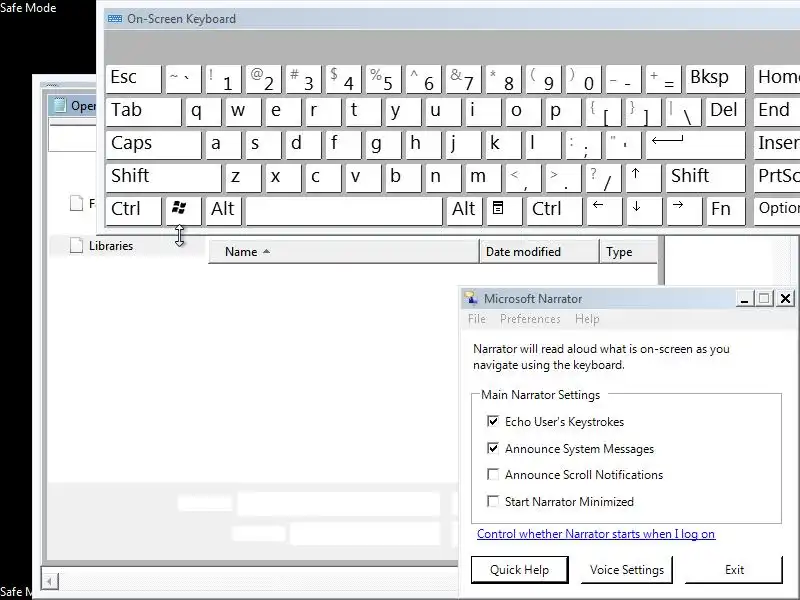
Task: Click the semicolon colon key
Action: (x=584, y=144)
